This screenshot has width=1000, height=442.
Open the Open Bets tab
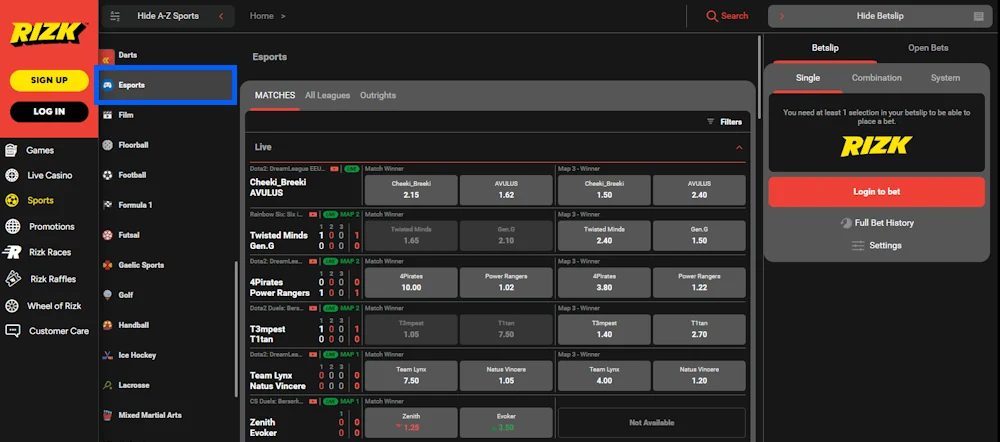928,48
